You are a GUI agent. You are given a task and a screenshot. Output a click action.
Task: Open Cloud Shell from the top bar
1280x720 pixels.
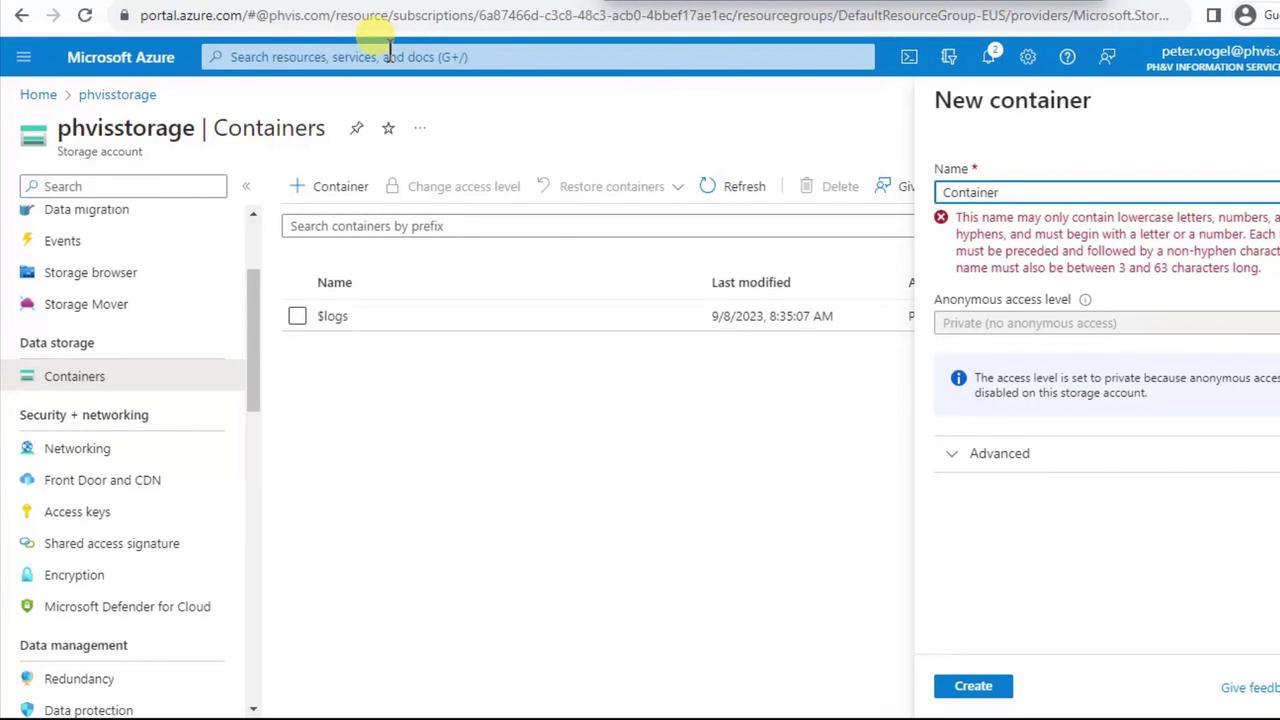pyautogui.click(x=909, y=57)
